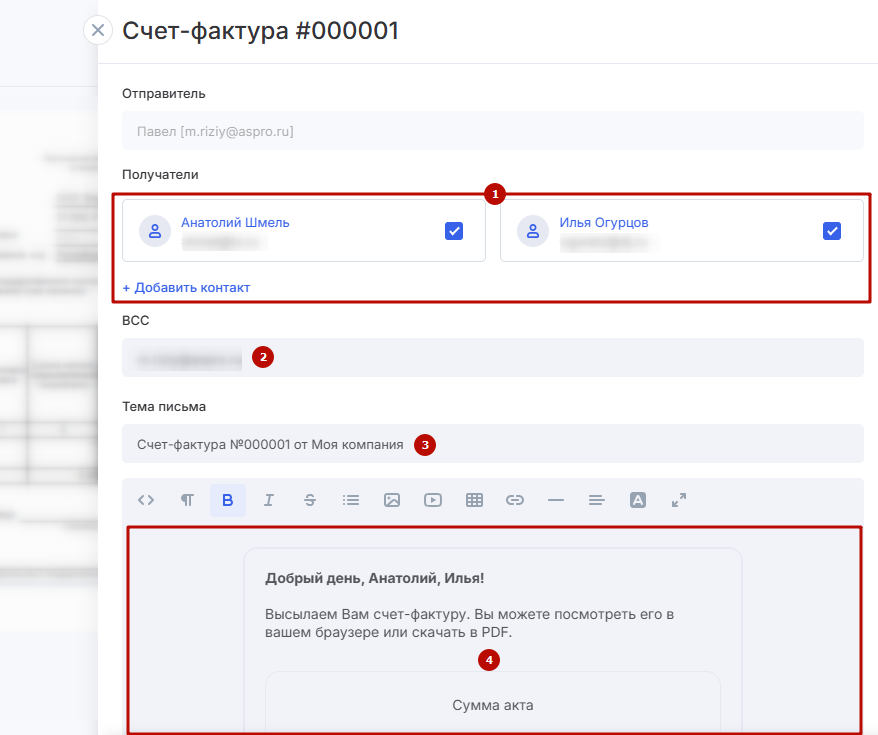The height and width of the screenshot is (735, 878).
Task: Toggle italic formatting in editor
Action: [x=269, y=500]
